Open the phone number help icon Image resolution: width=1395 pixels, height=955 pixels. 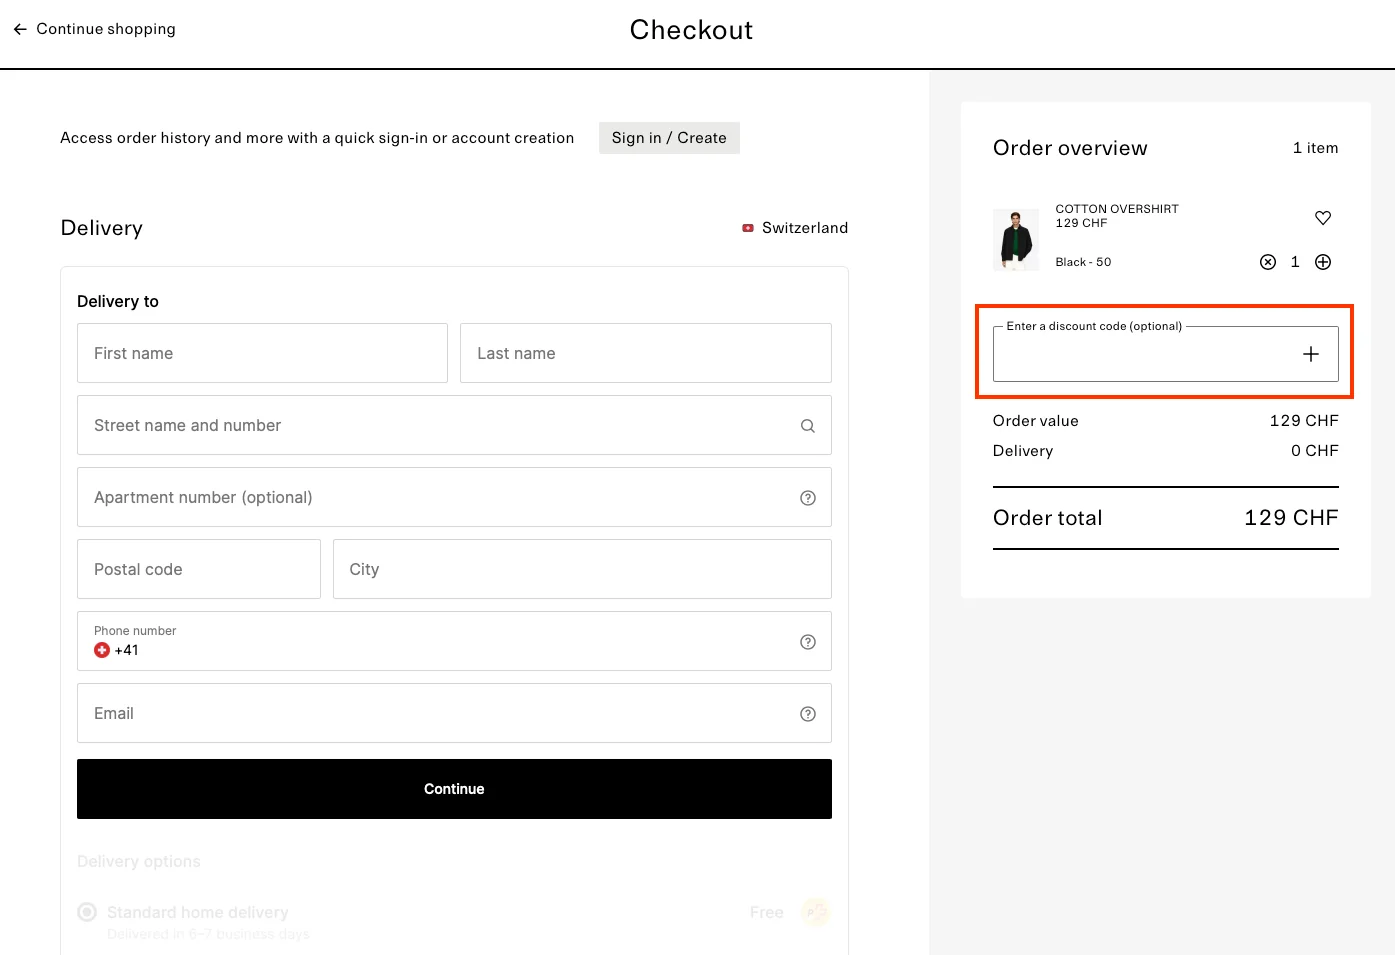[807, 641]
